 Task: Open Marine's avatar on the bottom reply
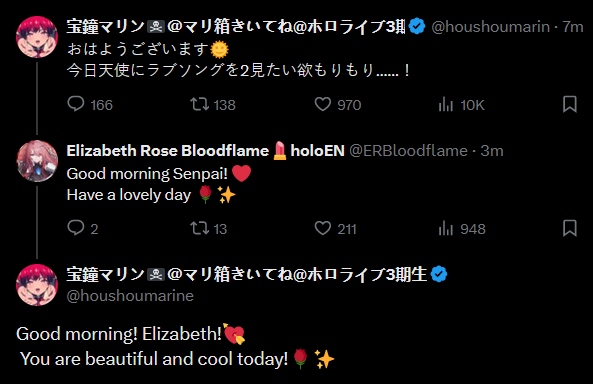(37, 285)
